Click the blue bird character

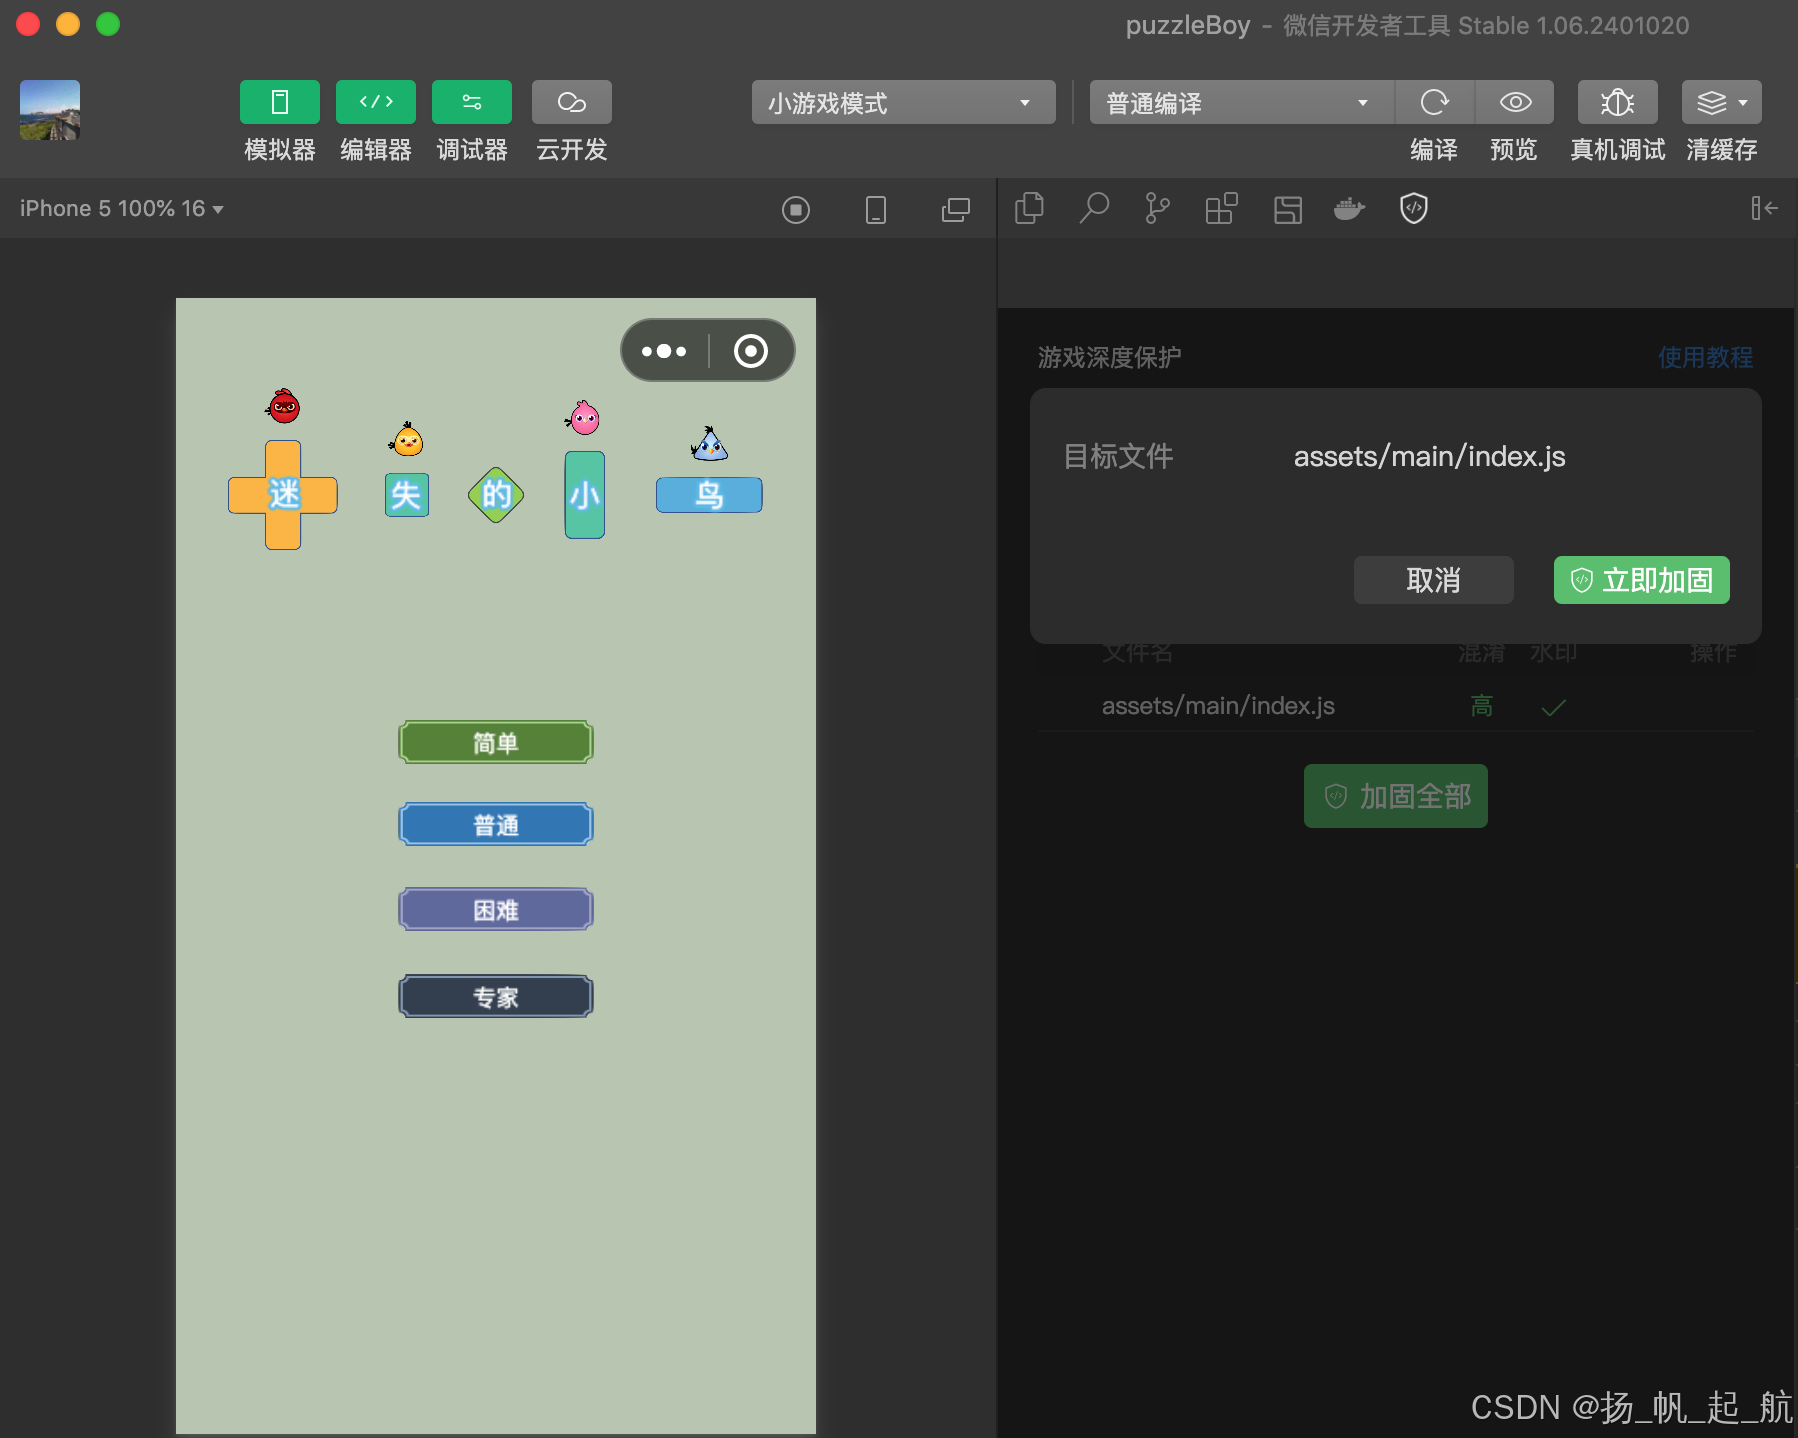709,443
